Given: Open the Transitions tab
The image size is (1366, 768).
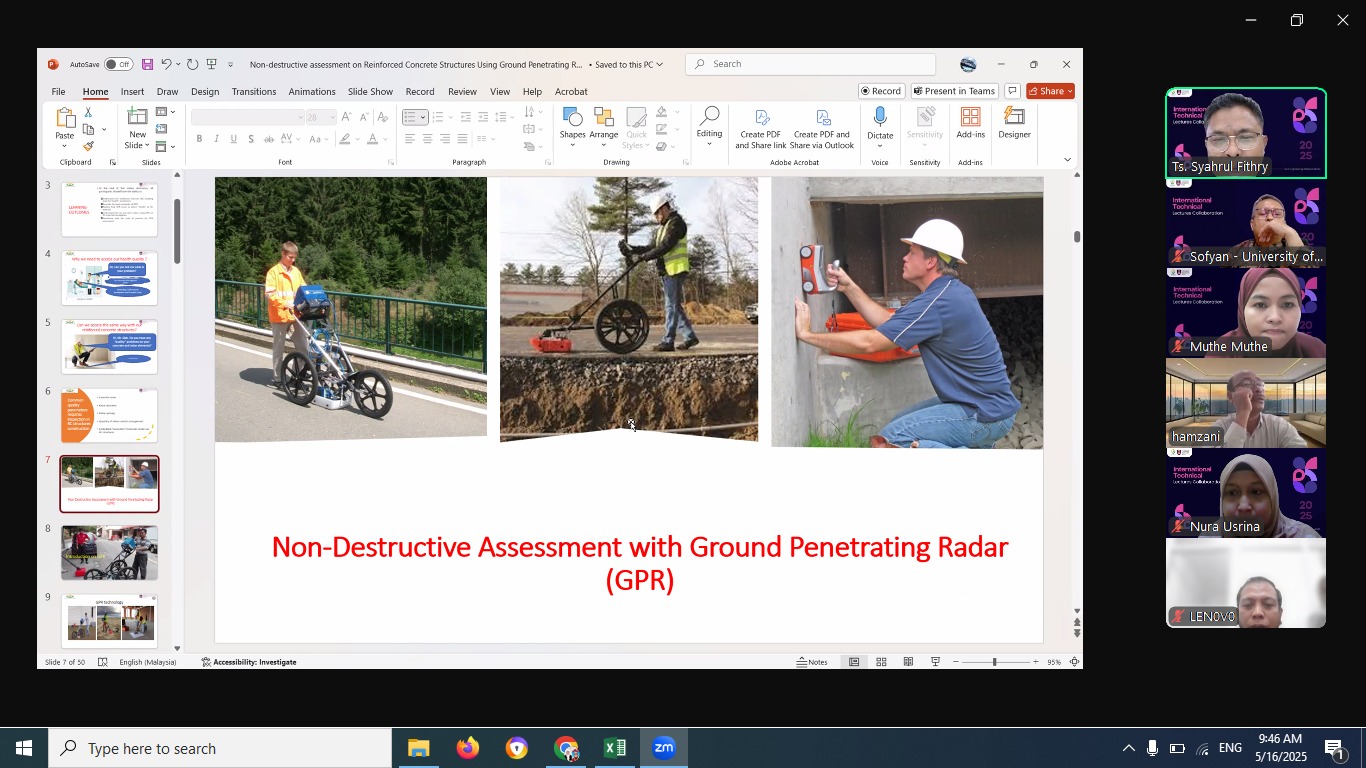Looking at the screenshot, I should coord(253,92).
